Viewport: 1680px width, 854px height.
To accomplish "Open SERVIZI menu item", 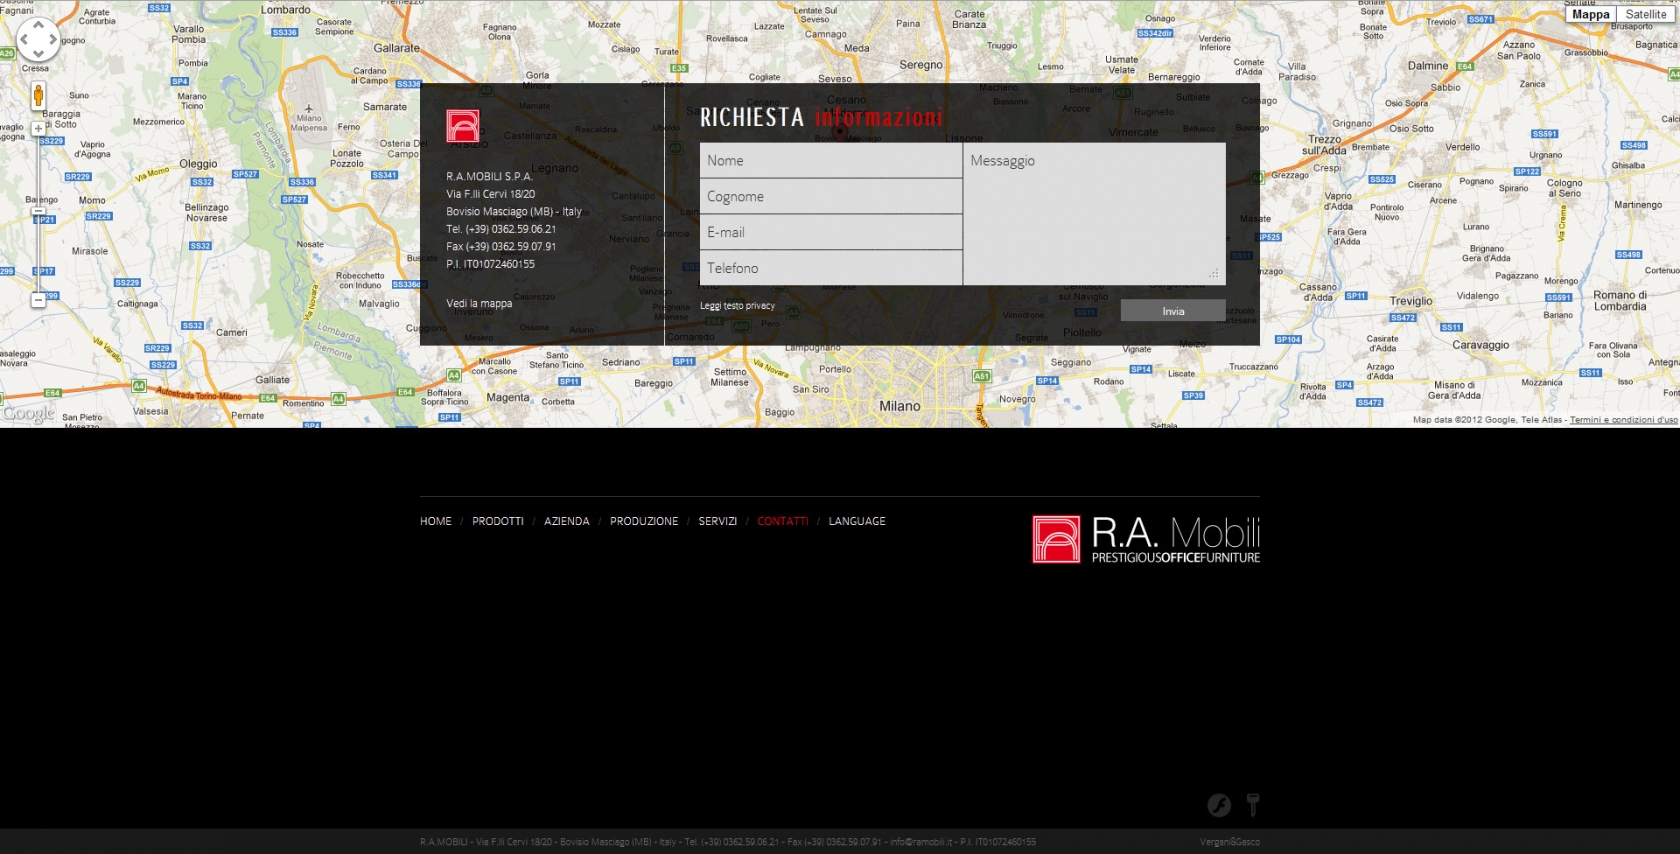I will point(718,521).
